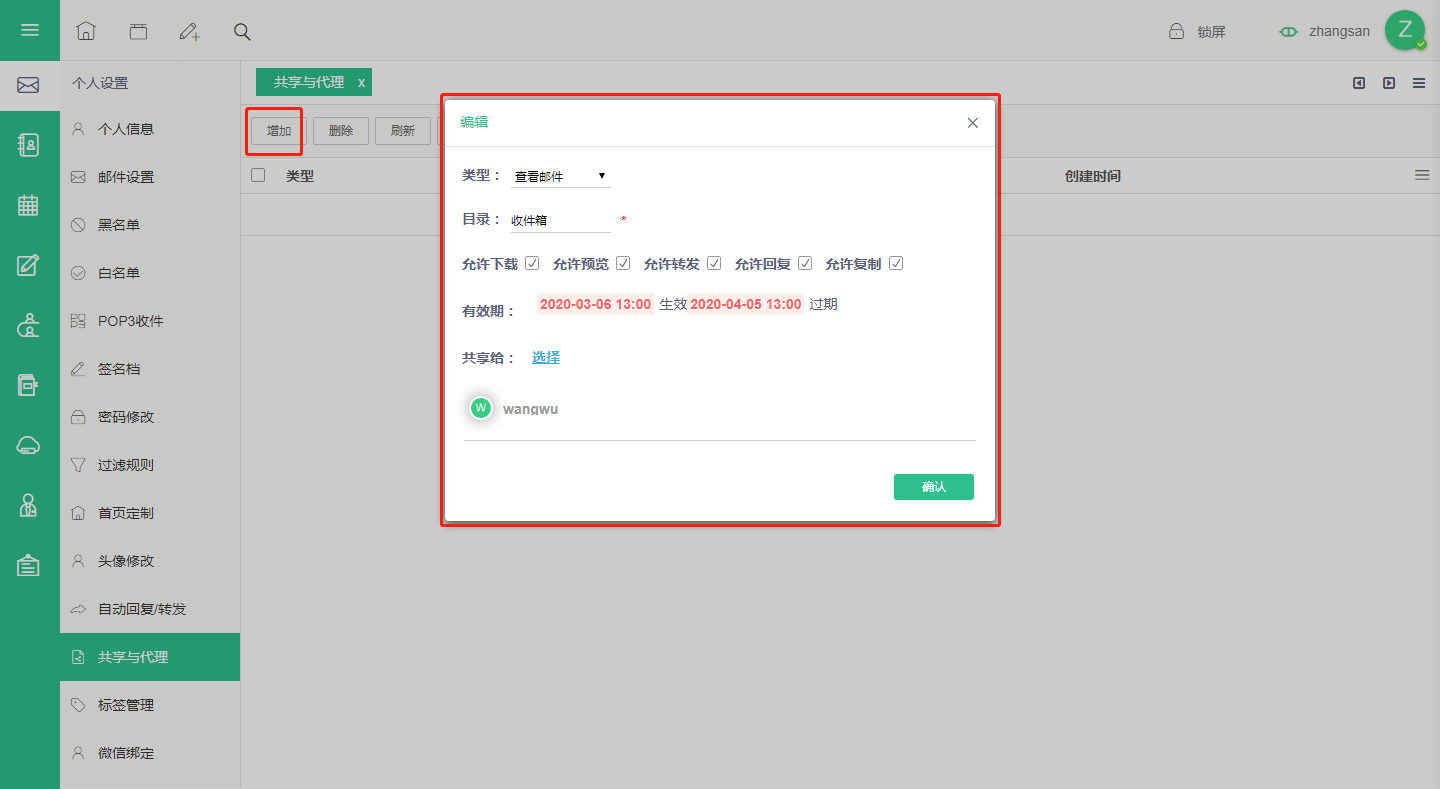Toggle 允许预览 checkbox
Viewport: 1440px width, 789px height.
pyautogui.click(x=623, y=263)
